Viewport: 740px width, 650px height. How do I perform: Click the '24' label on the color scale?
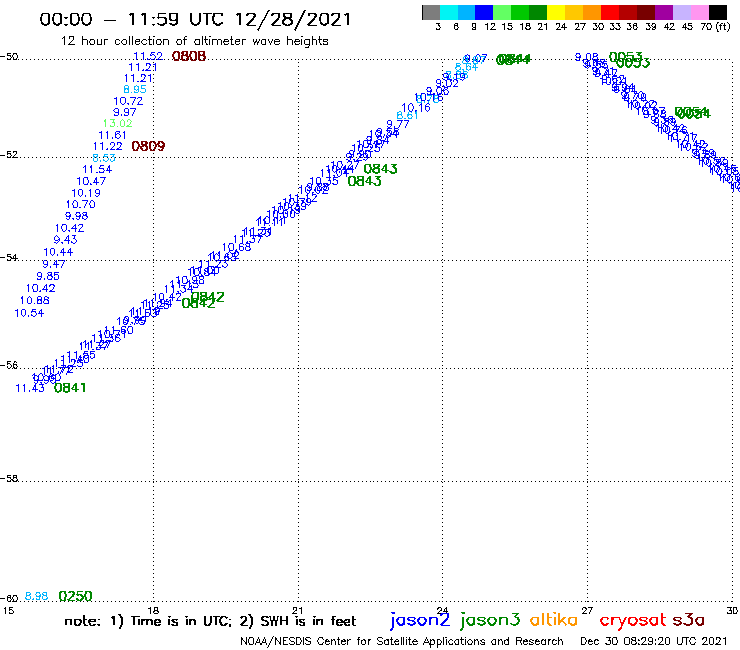[561, 26]
